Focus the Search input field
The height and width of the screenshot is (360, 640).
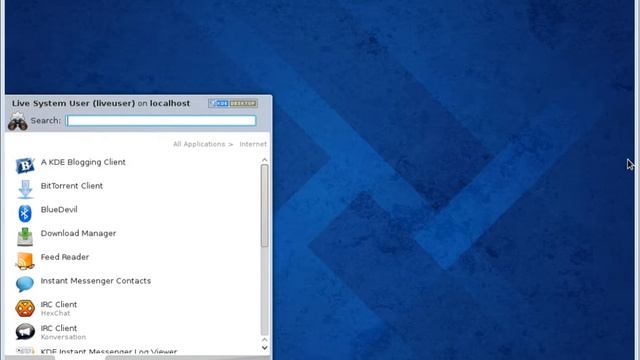click(x=161, y=120)
